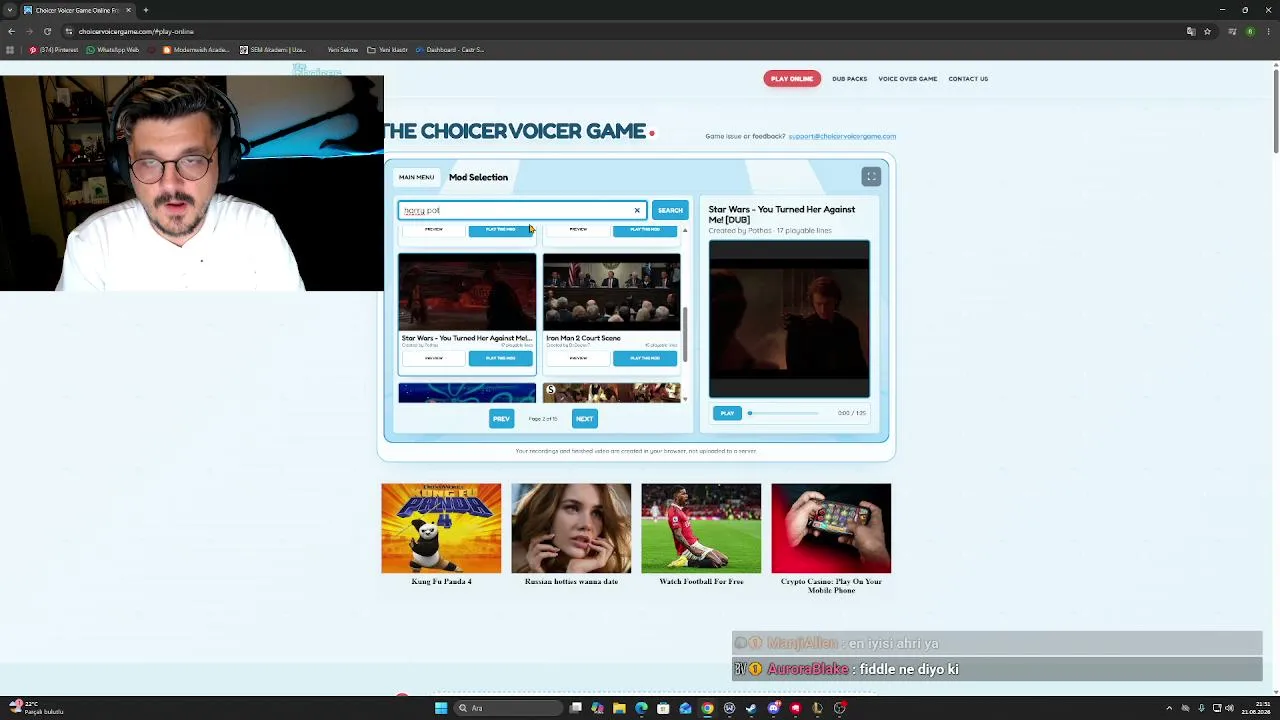Open the PLAY ONLINE nav item

(x=792, y=79)
